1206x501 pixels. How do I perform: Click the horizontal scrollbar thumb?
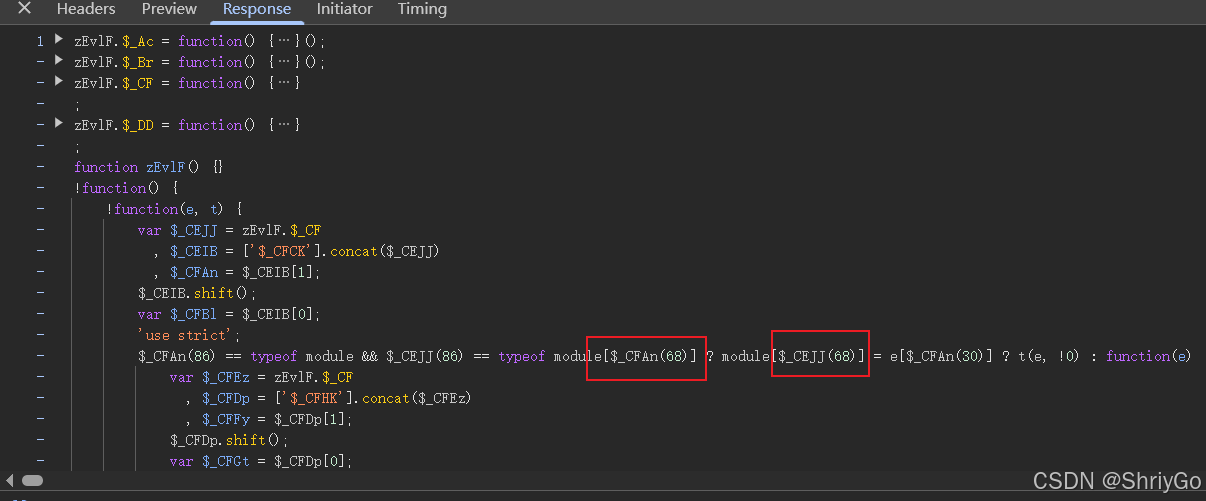click(x=31, y=481)
